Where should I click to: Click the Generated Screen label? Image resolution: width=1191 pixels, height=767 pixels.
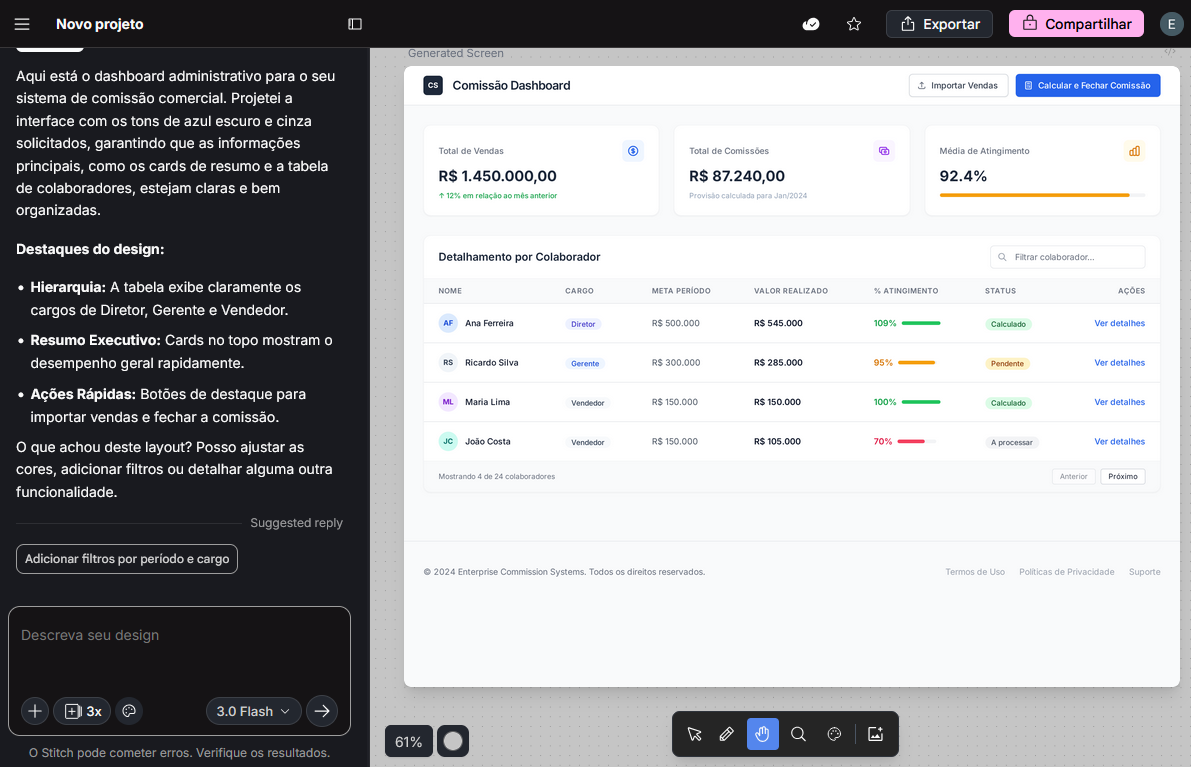pyautogui.click(x=456, y=53)
